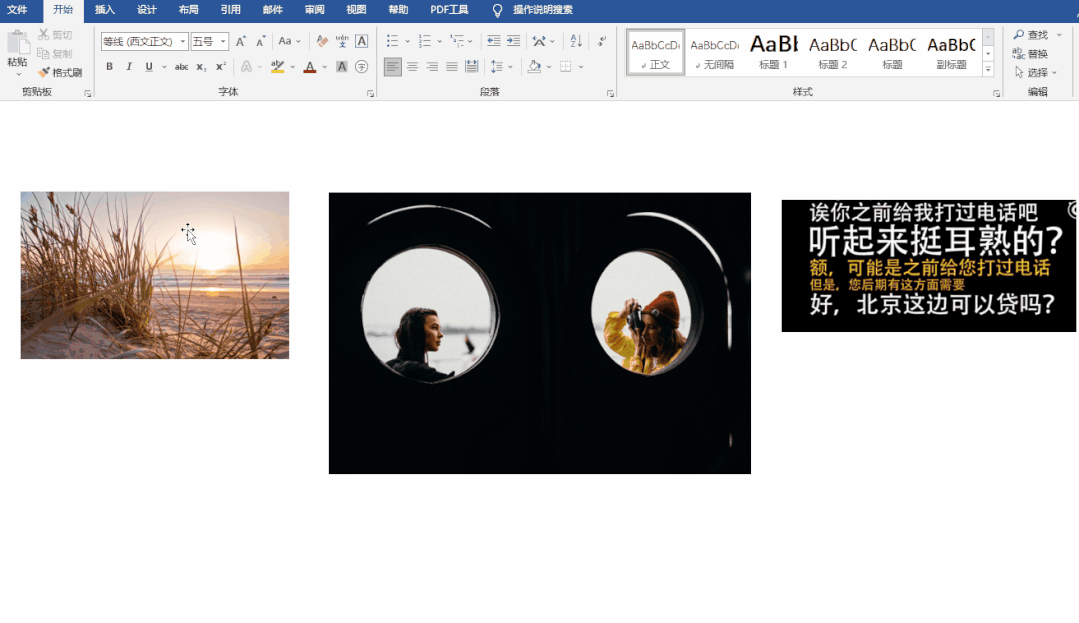
Task: Click the increase indent icon
Action: [x=513, y=41]
